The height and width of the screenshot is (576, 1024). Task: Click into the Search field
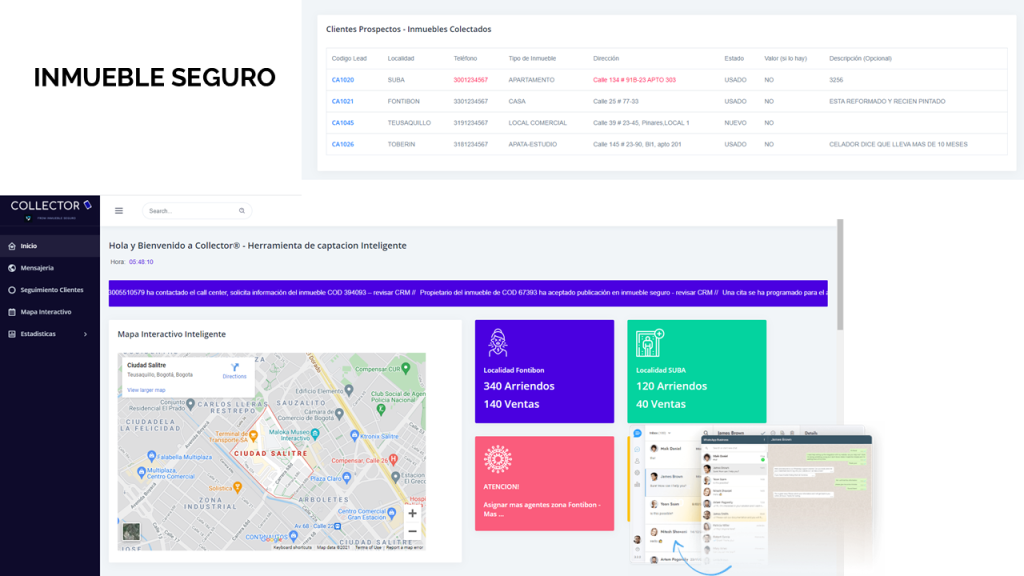[x=190, y=211]
